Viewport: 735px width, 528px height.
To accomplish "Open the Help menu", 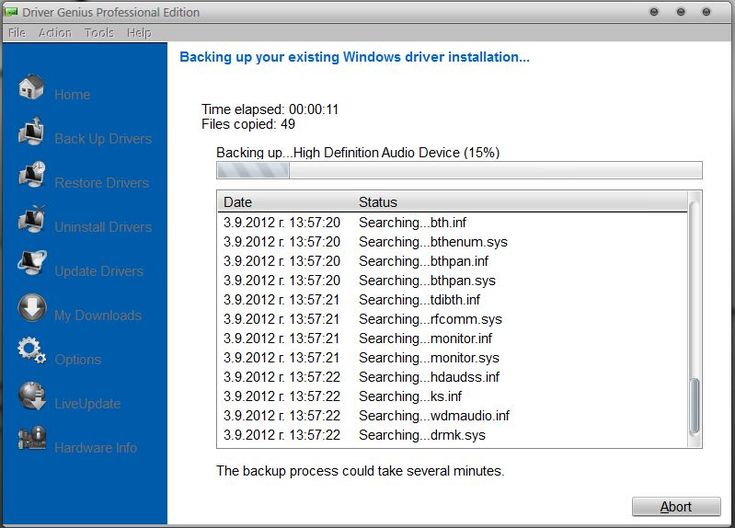I will pos(139,32).
